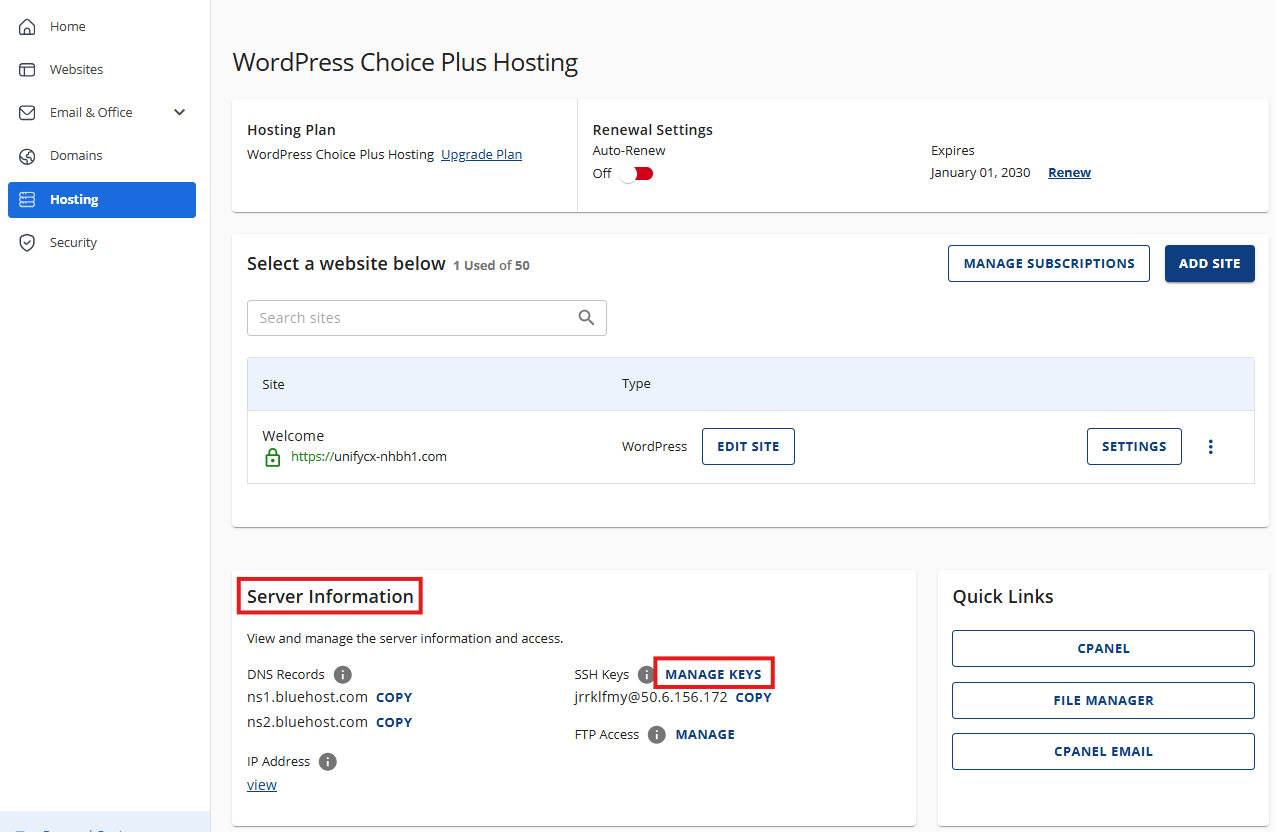
Task: Toggle Auto-Renew on
Action: click(635, 172)
